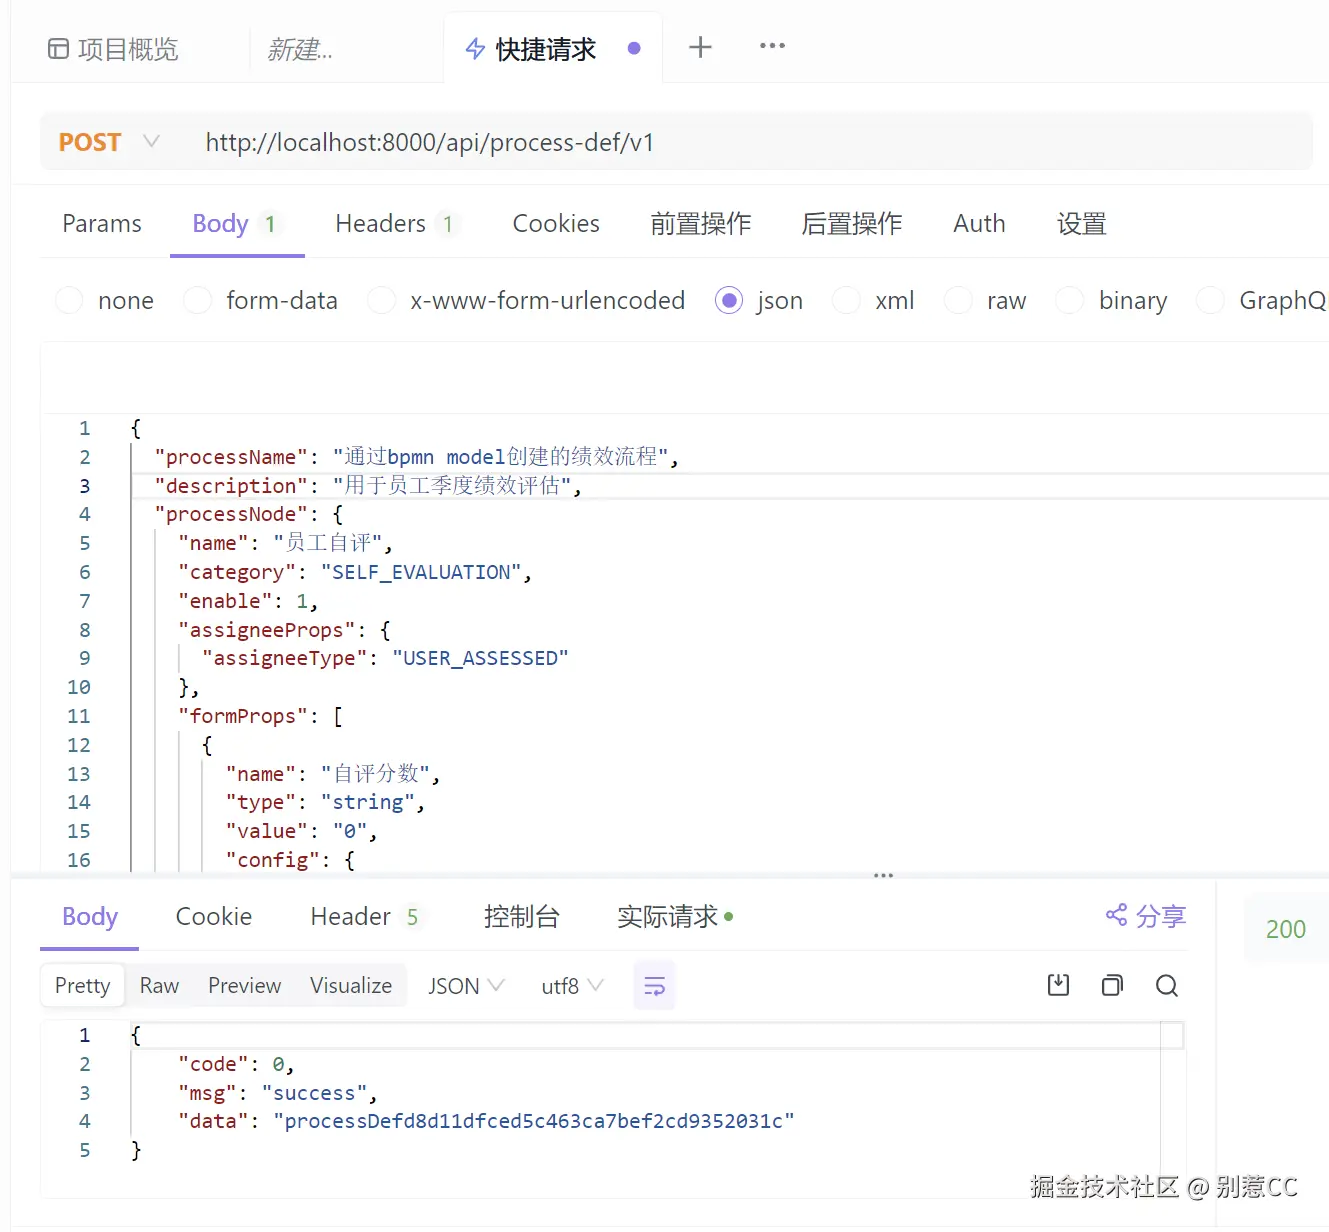Open the 控制台 console tab
Viewport: 1329px width, 1232px height.
click(521, 916)
